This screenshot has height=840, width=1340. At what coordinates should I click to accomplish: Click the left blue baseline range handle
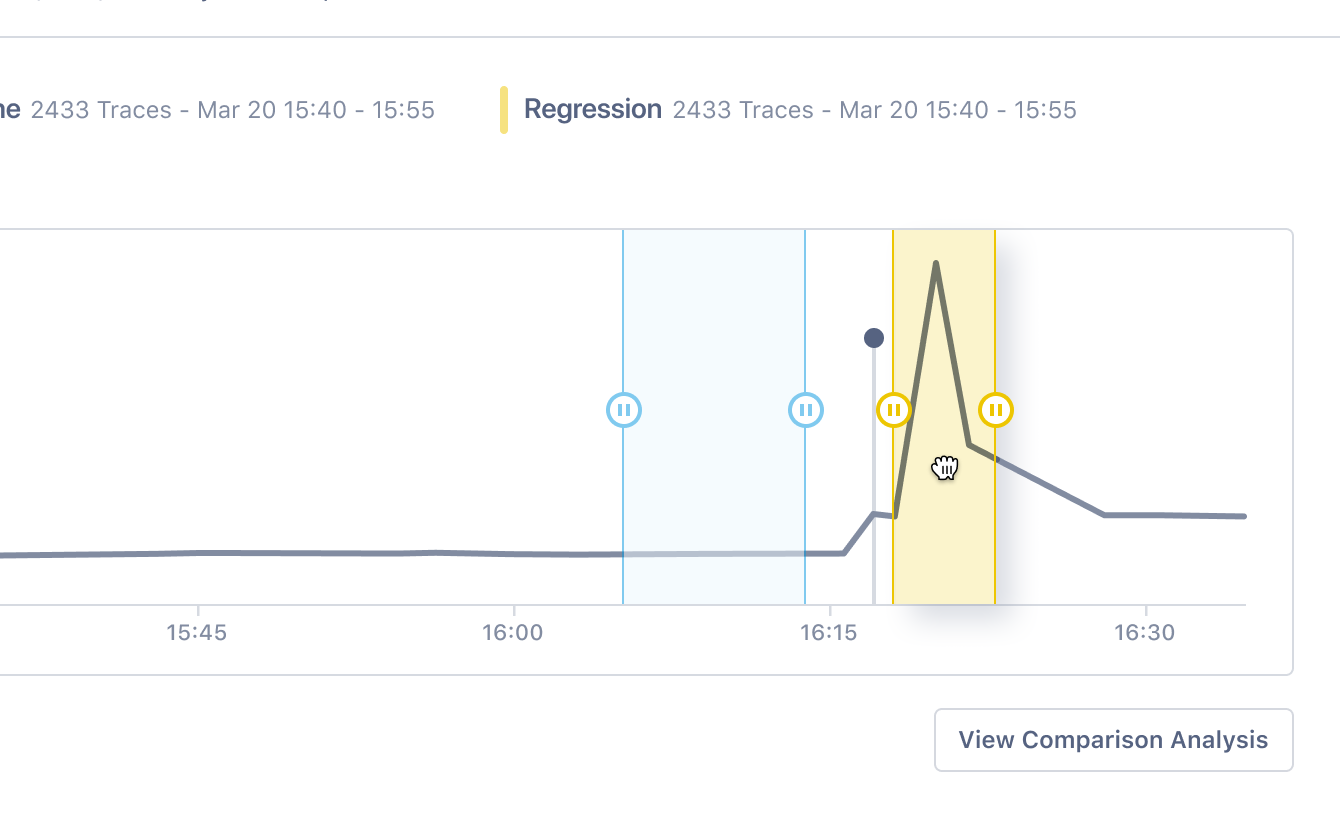click(x=624, y=410)
